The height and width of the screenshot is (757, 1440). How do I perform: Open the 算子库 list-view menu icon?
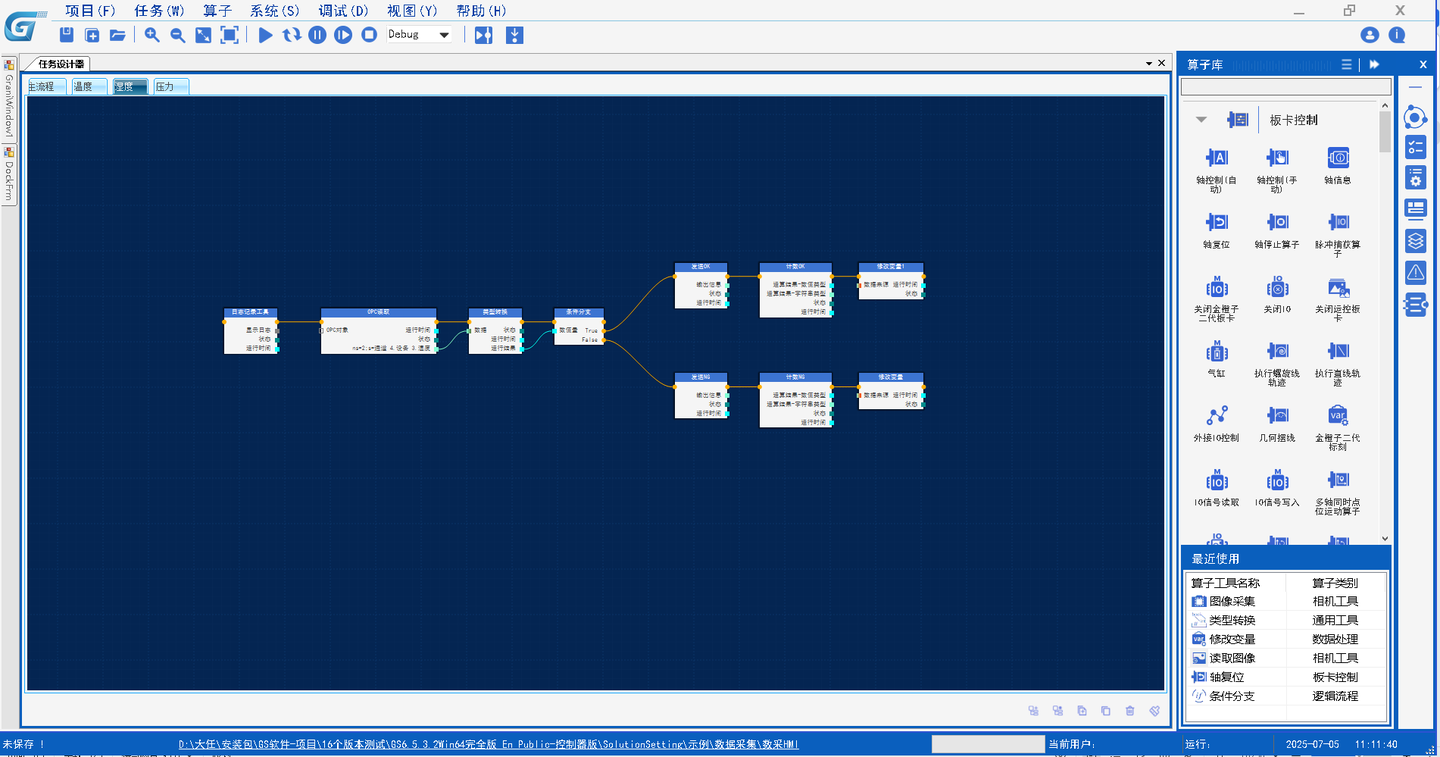point(1347,64)
